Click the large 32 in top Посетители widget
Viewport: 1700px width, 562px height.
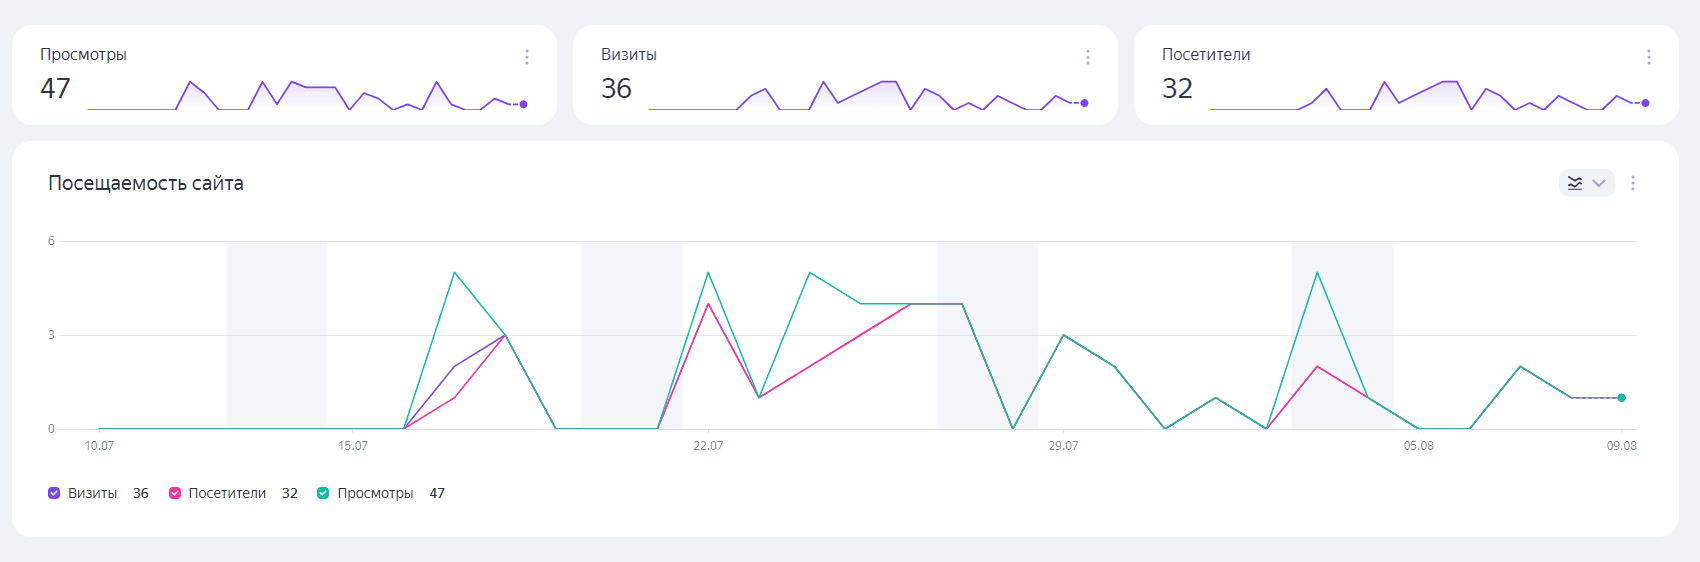tap(1177, 89)
